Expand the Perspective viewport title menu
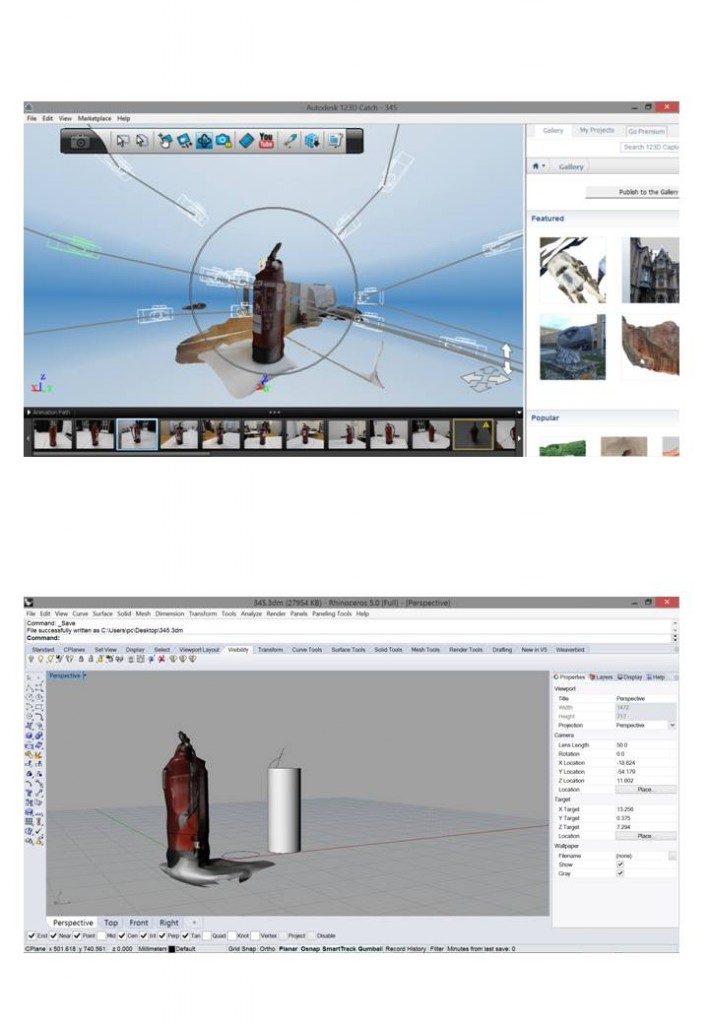Viewport: 709px width, 1024px height. pos(85,676)
